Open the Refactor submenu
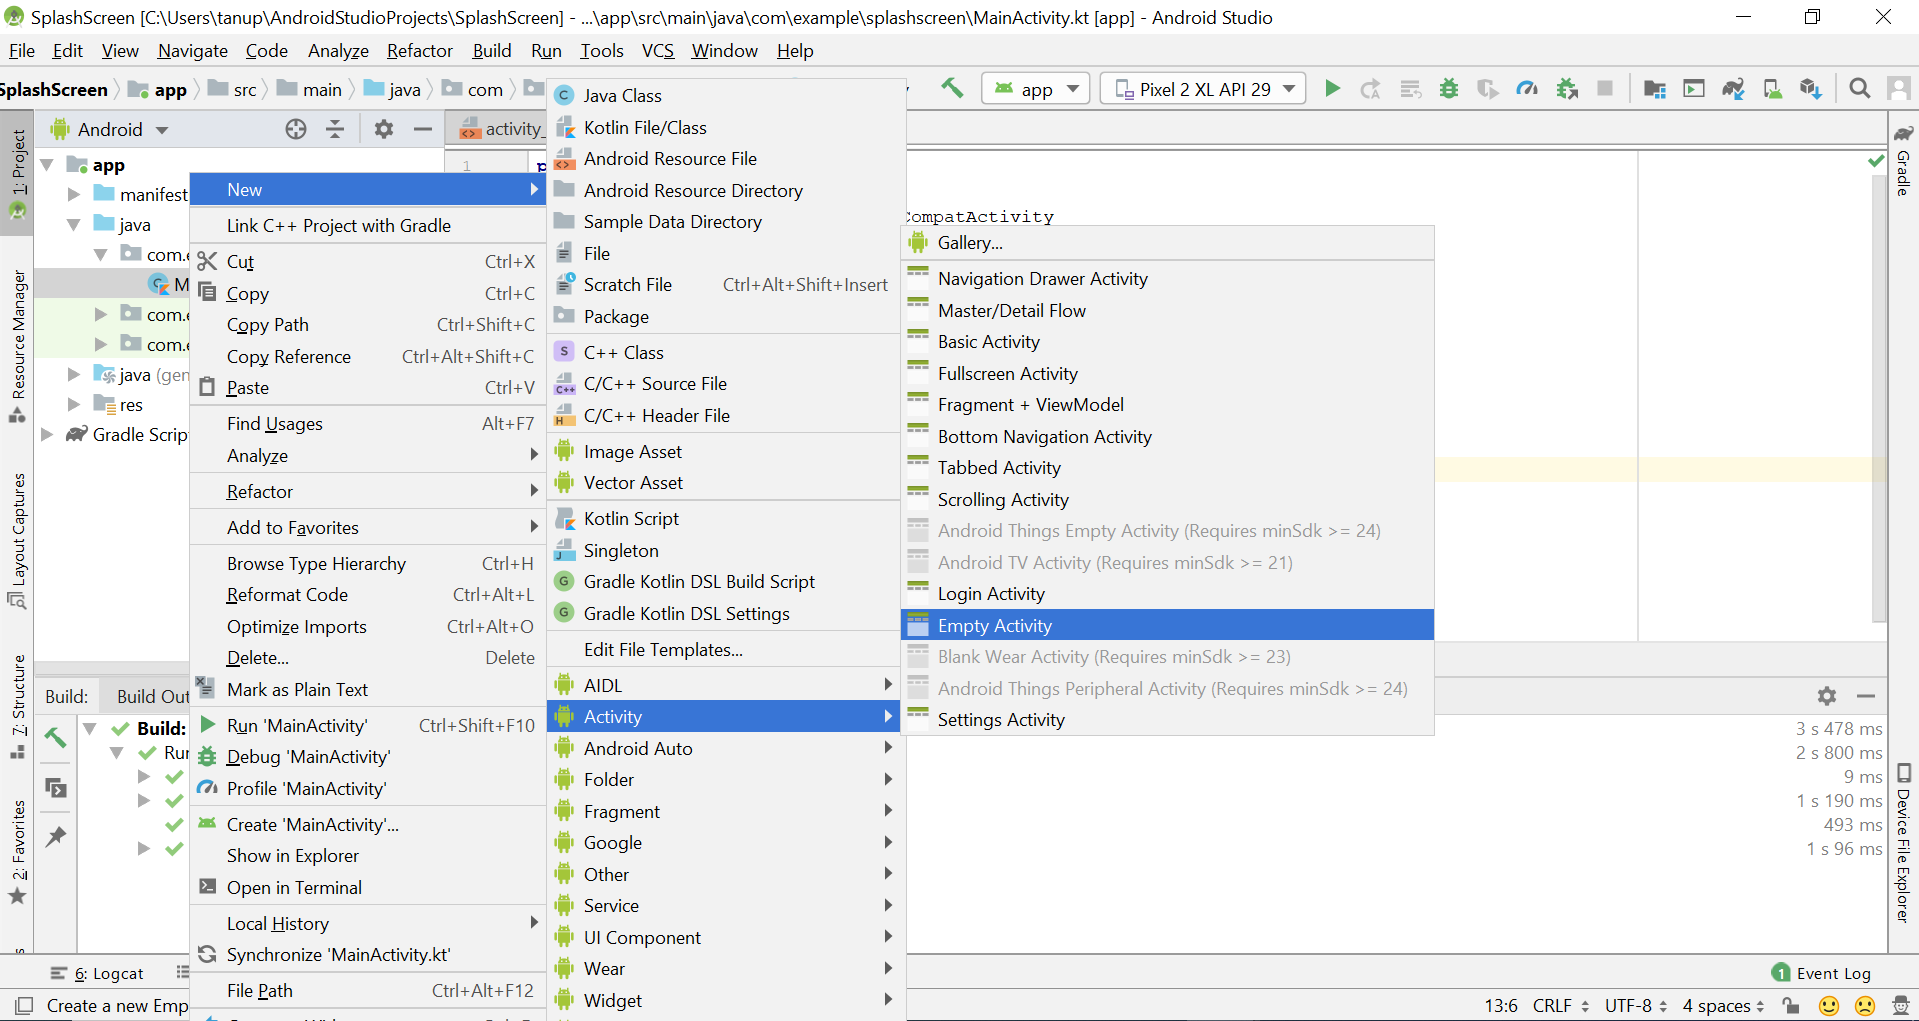Viewport: 1919px width, 1021px height. [368, 491]
